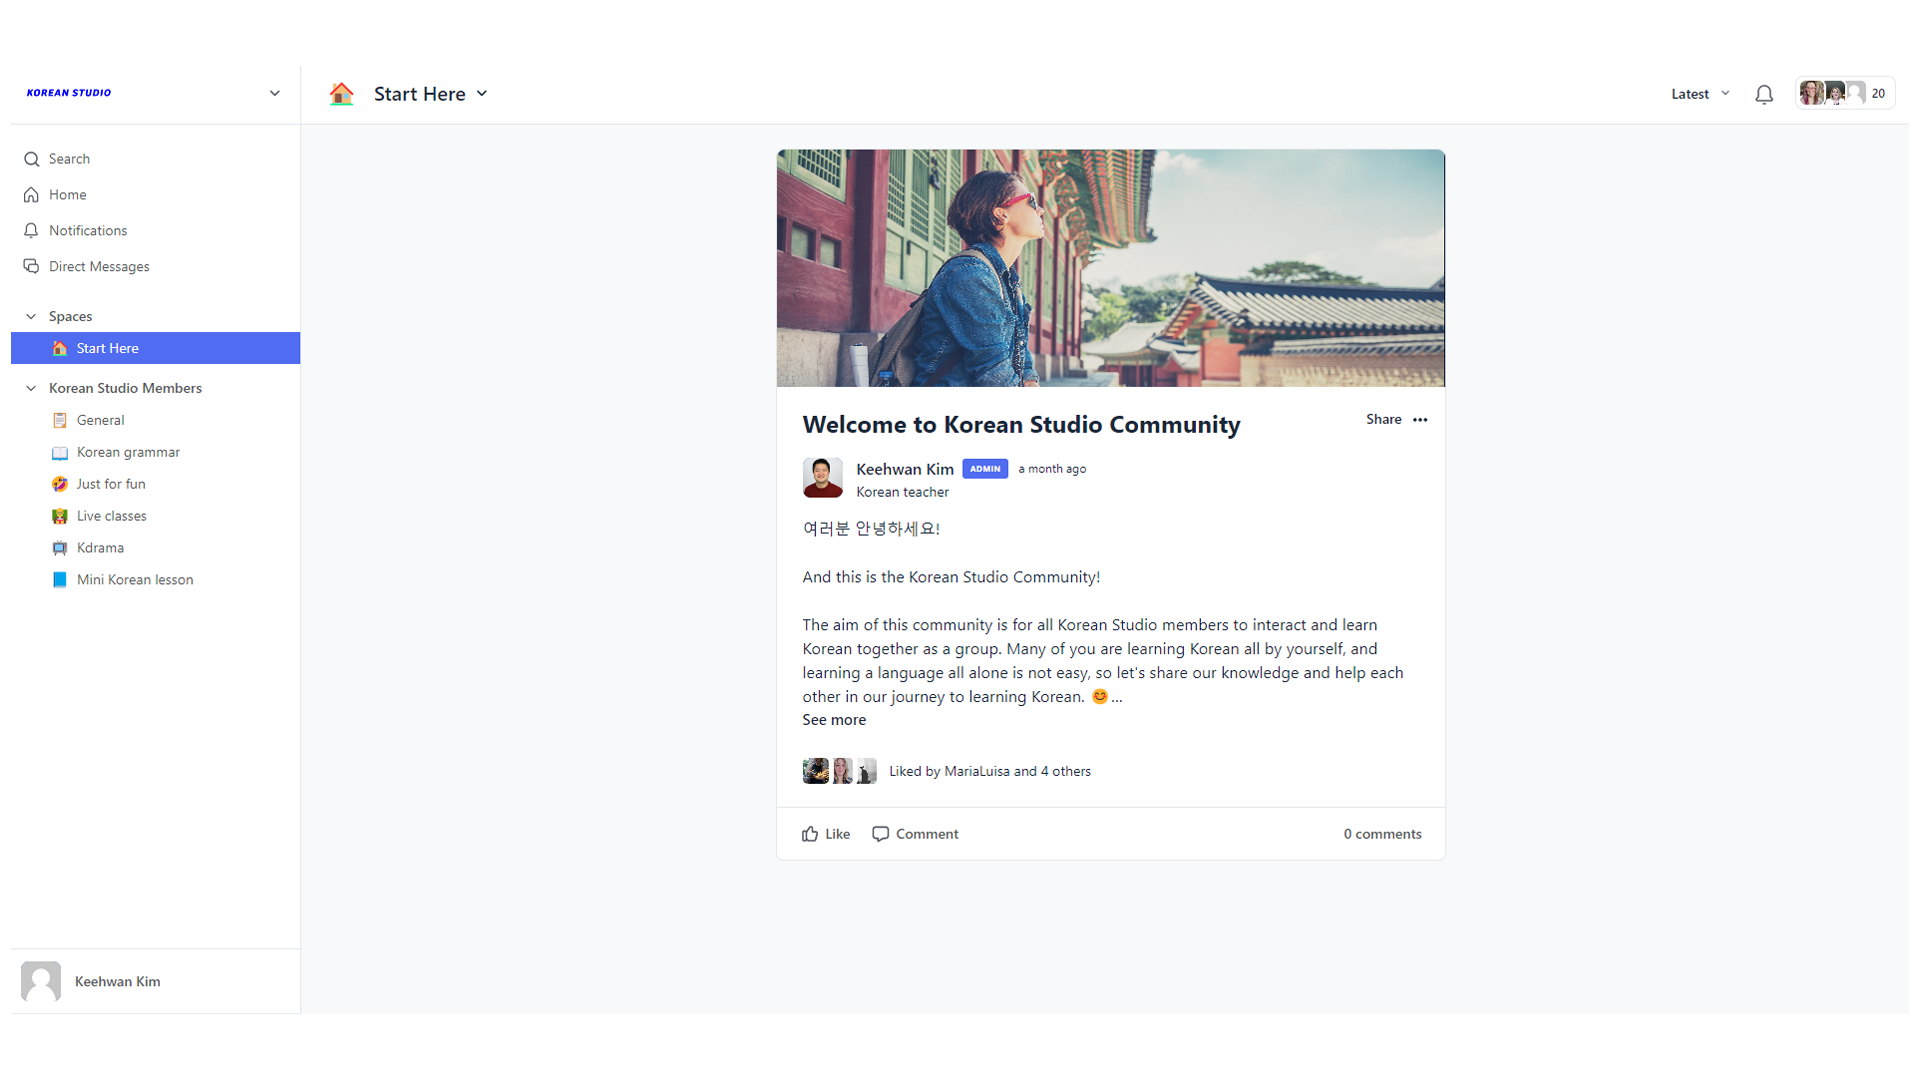1920x1080 pixels.
Task: Like the welcome post
Action: coord(826,834)
